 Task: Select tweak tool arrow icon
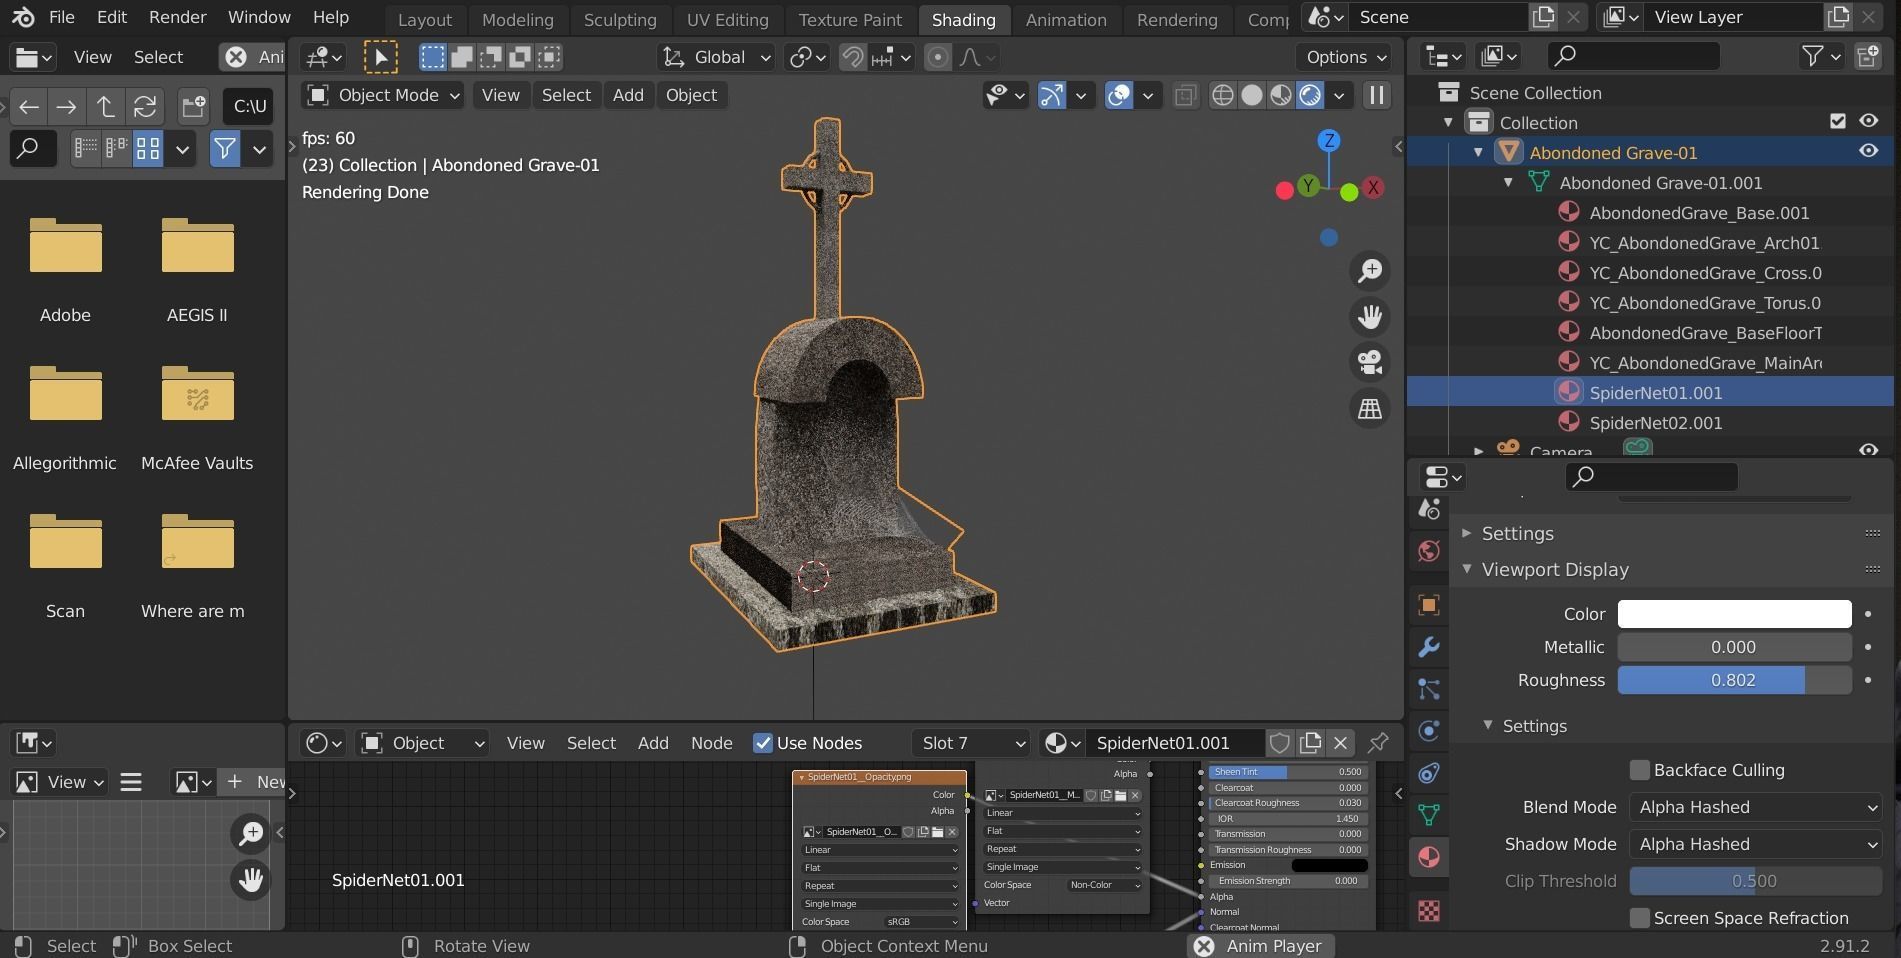click(380, 57)
